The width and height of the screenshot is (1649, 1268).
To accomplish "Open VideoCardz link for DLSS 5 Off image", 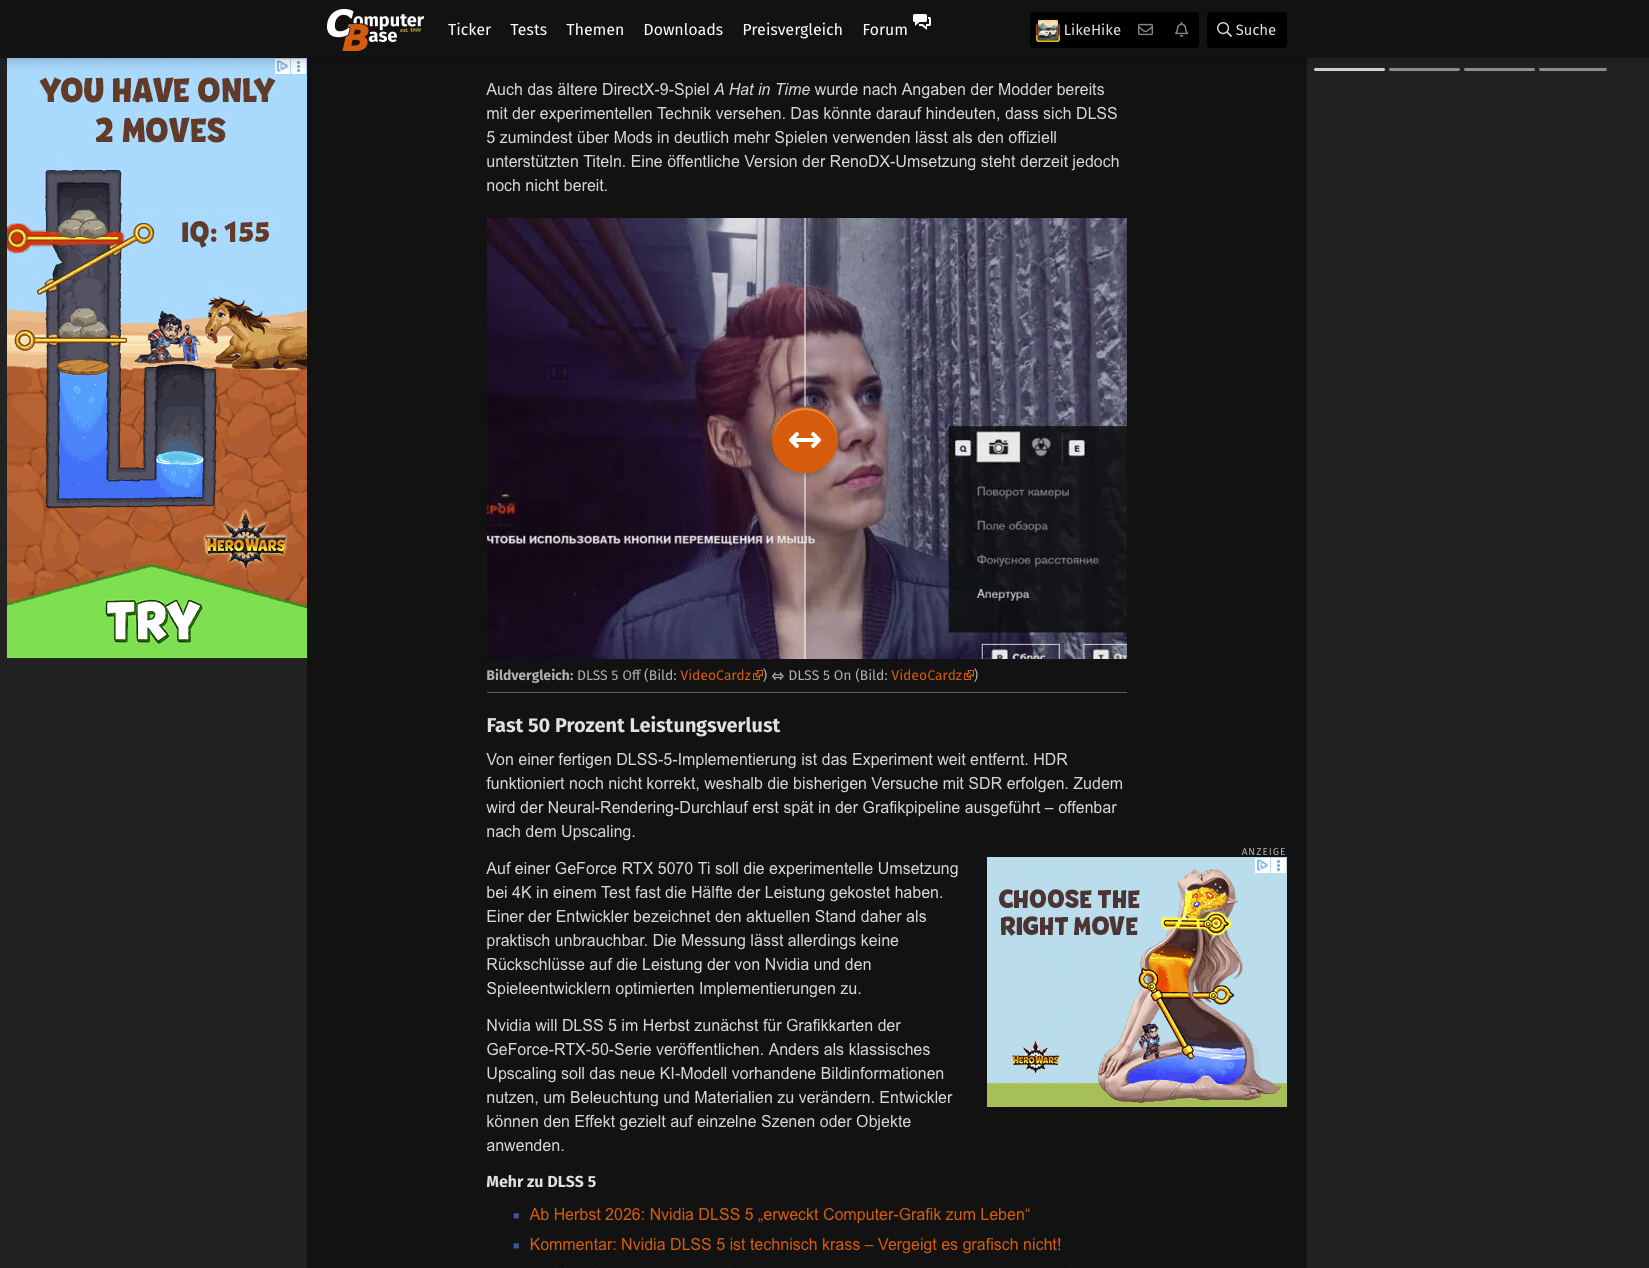I will tap(721, 675).
